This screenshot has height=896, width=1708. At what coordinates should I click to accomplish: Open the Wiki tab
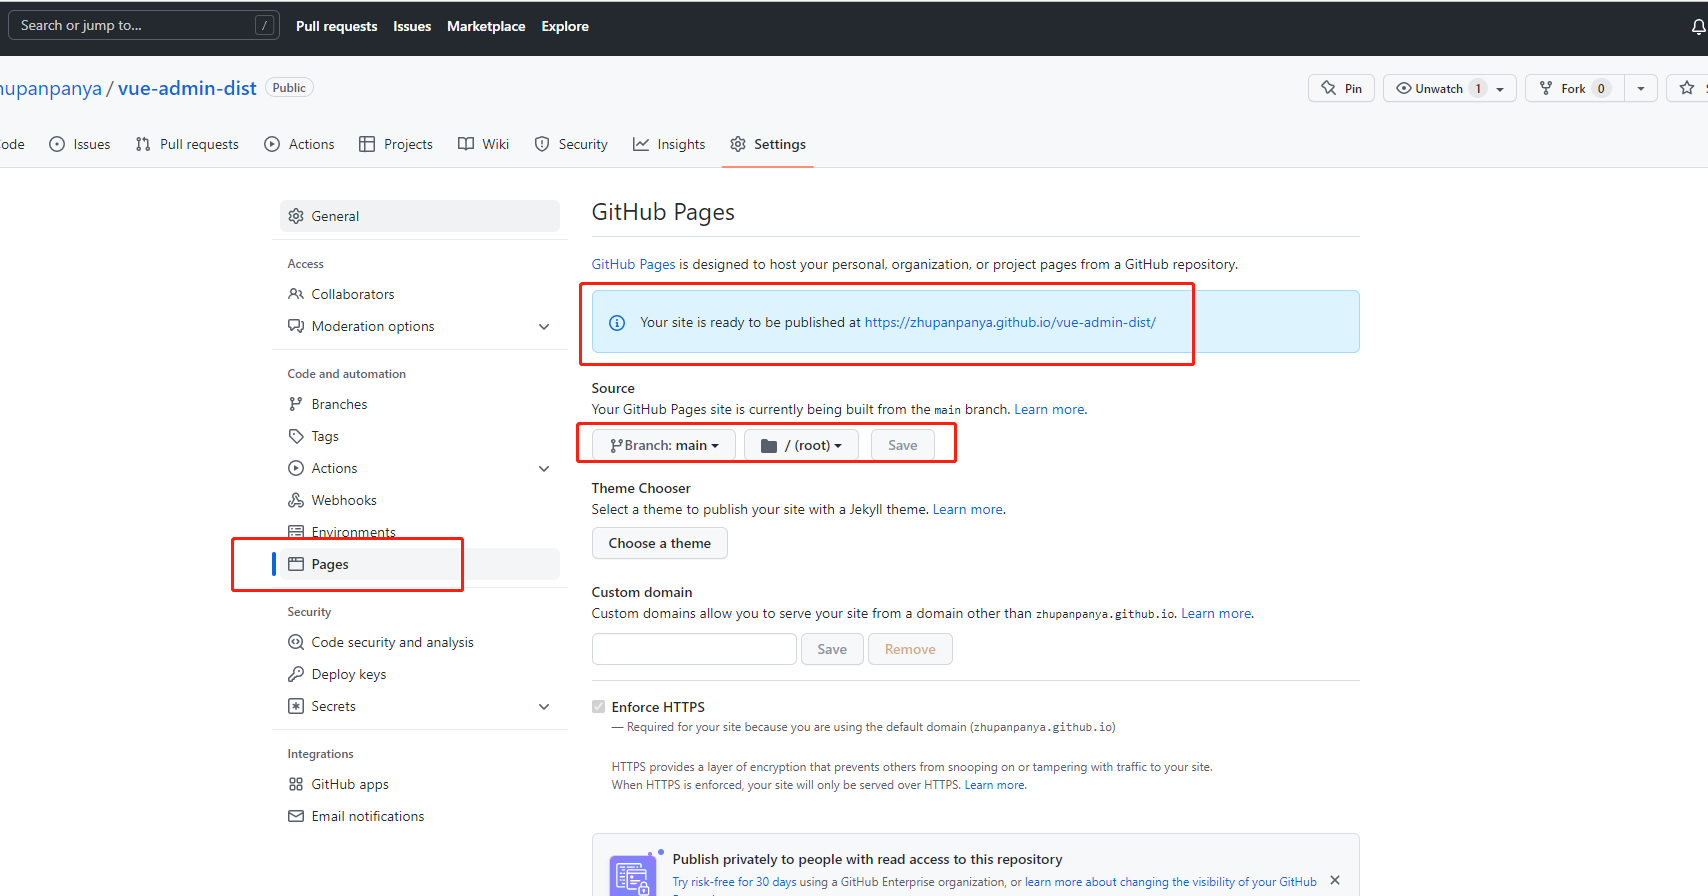click(484, 144)
